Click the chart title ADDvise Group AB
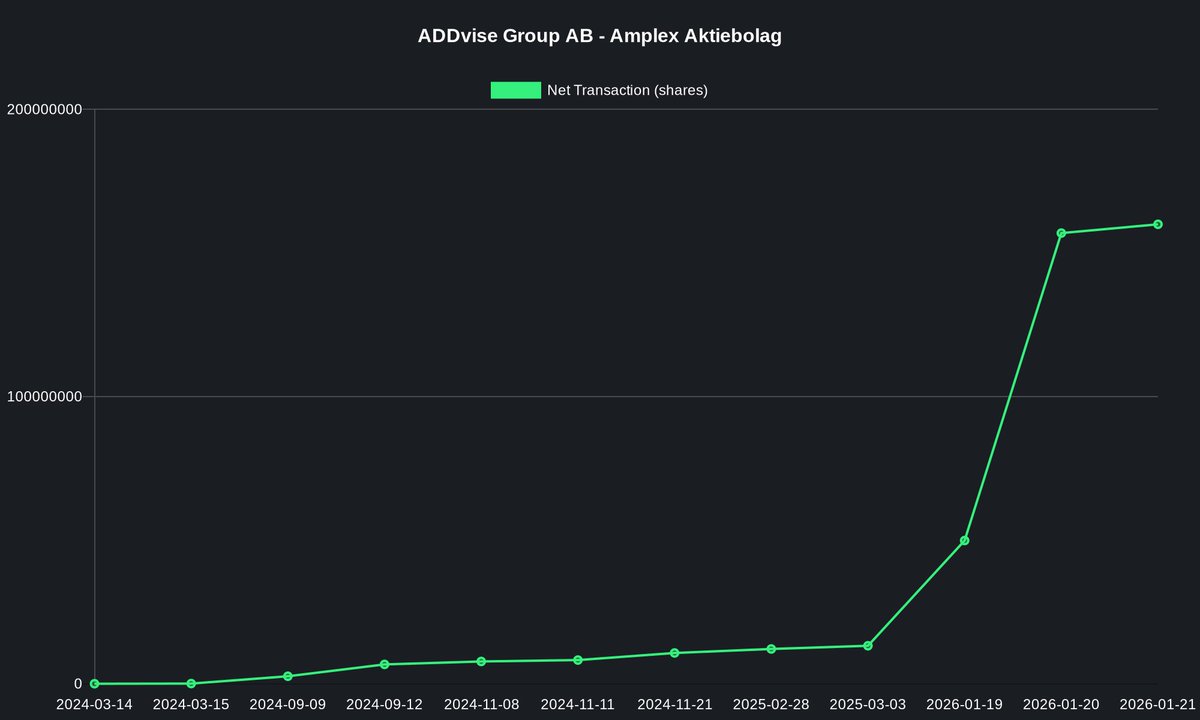 pyautogui.click(x=600, y=35)
